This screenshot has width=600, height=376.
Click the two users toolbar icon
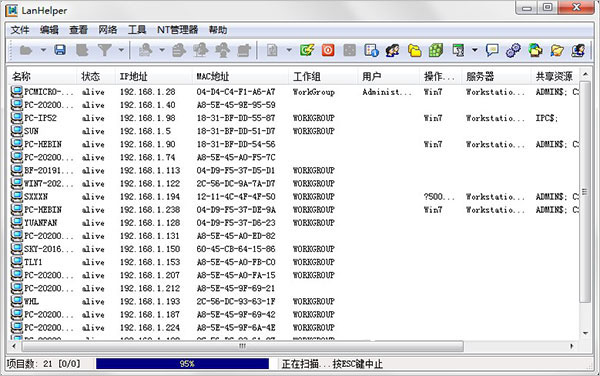[393, 50]
